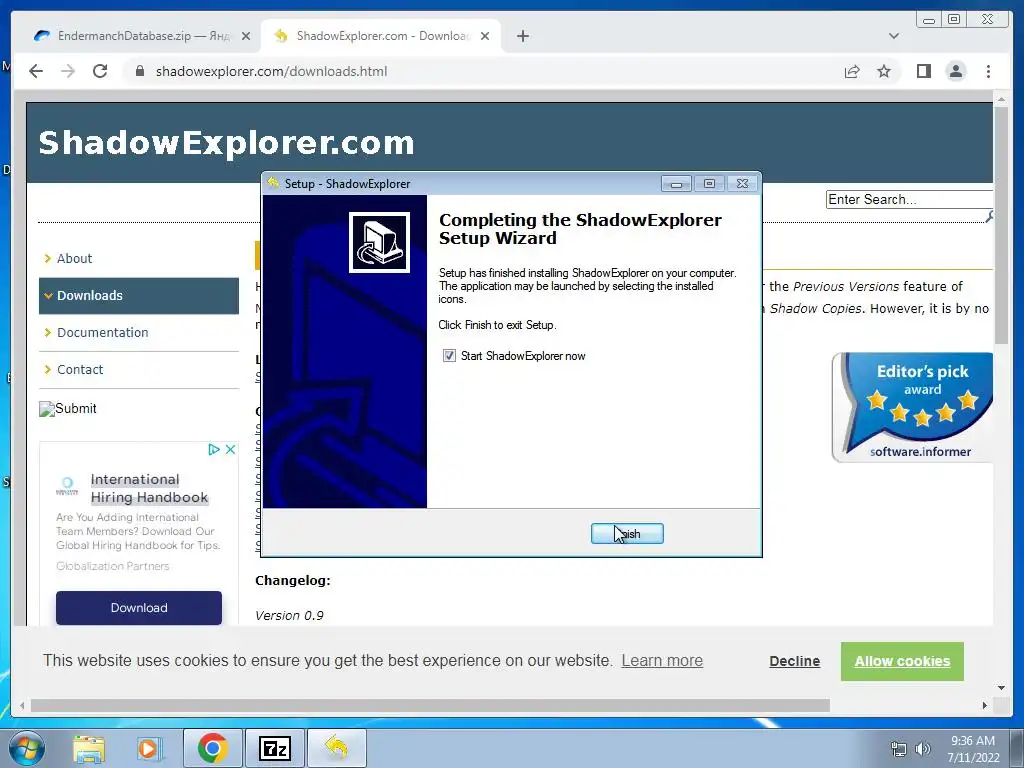Open the volume speaker icon
This screenshot has width=1024, height=768.
[923, 749]
